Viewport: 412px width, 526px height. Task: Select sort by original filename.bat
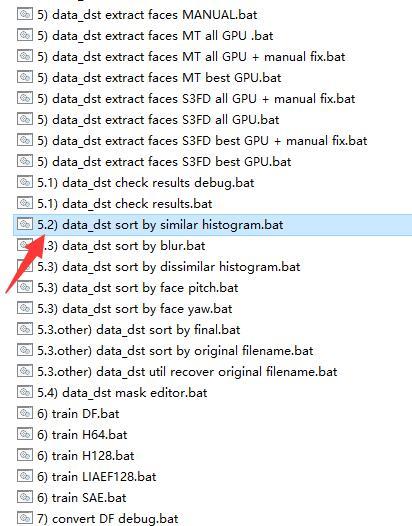click(175, 351)
